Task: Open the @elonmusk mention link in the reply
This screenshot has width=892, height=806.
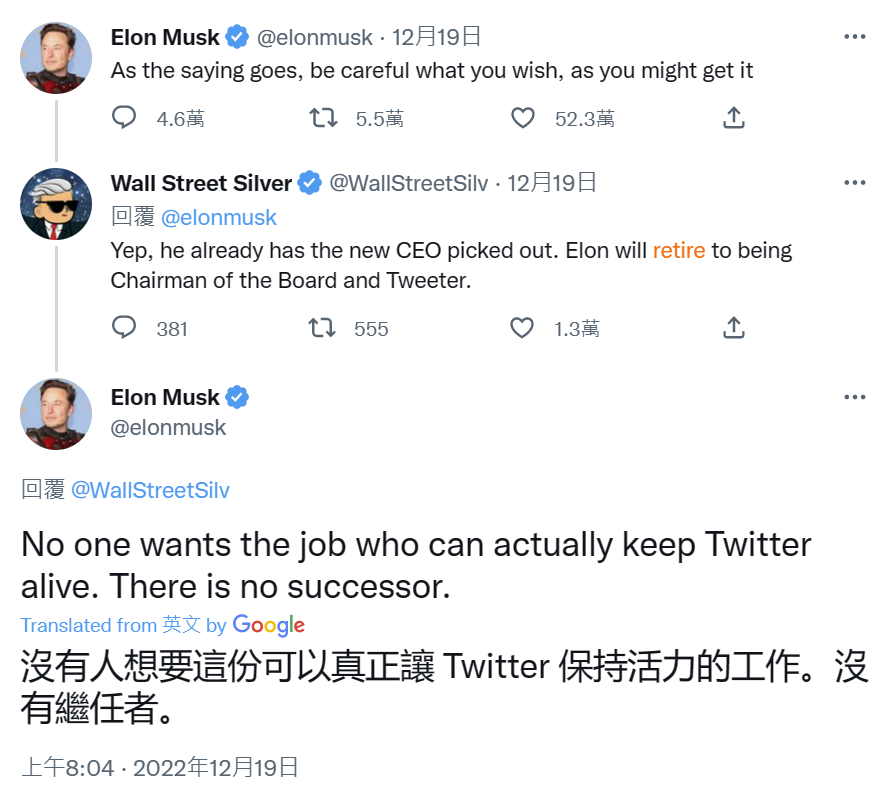Action: point(219,217)
